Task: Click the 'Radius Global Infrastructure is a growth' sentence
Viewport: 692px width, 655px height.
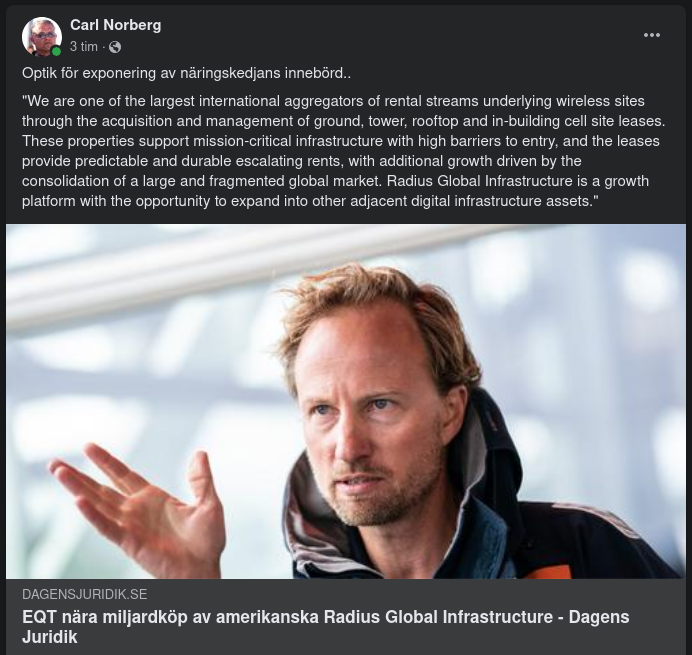Action: [x=513, y=181]
